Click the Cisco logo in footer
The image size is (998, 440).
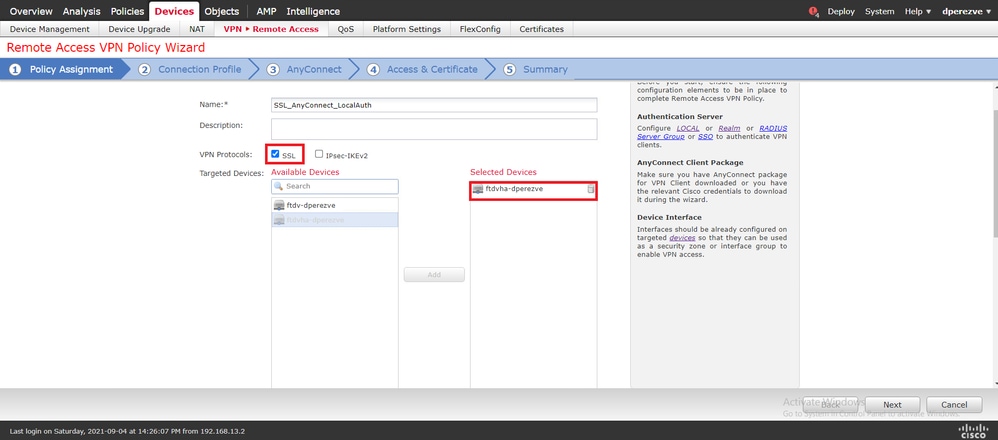[x=971, y=430]
